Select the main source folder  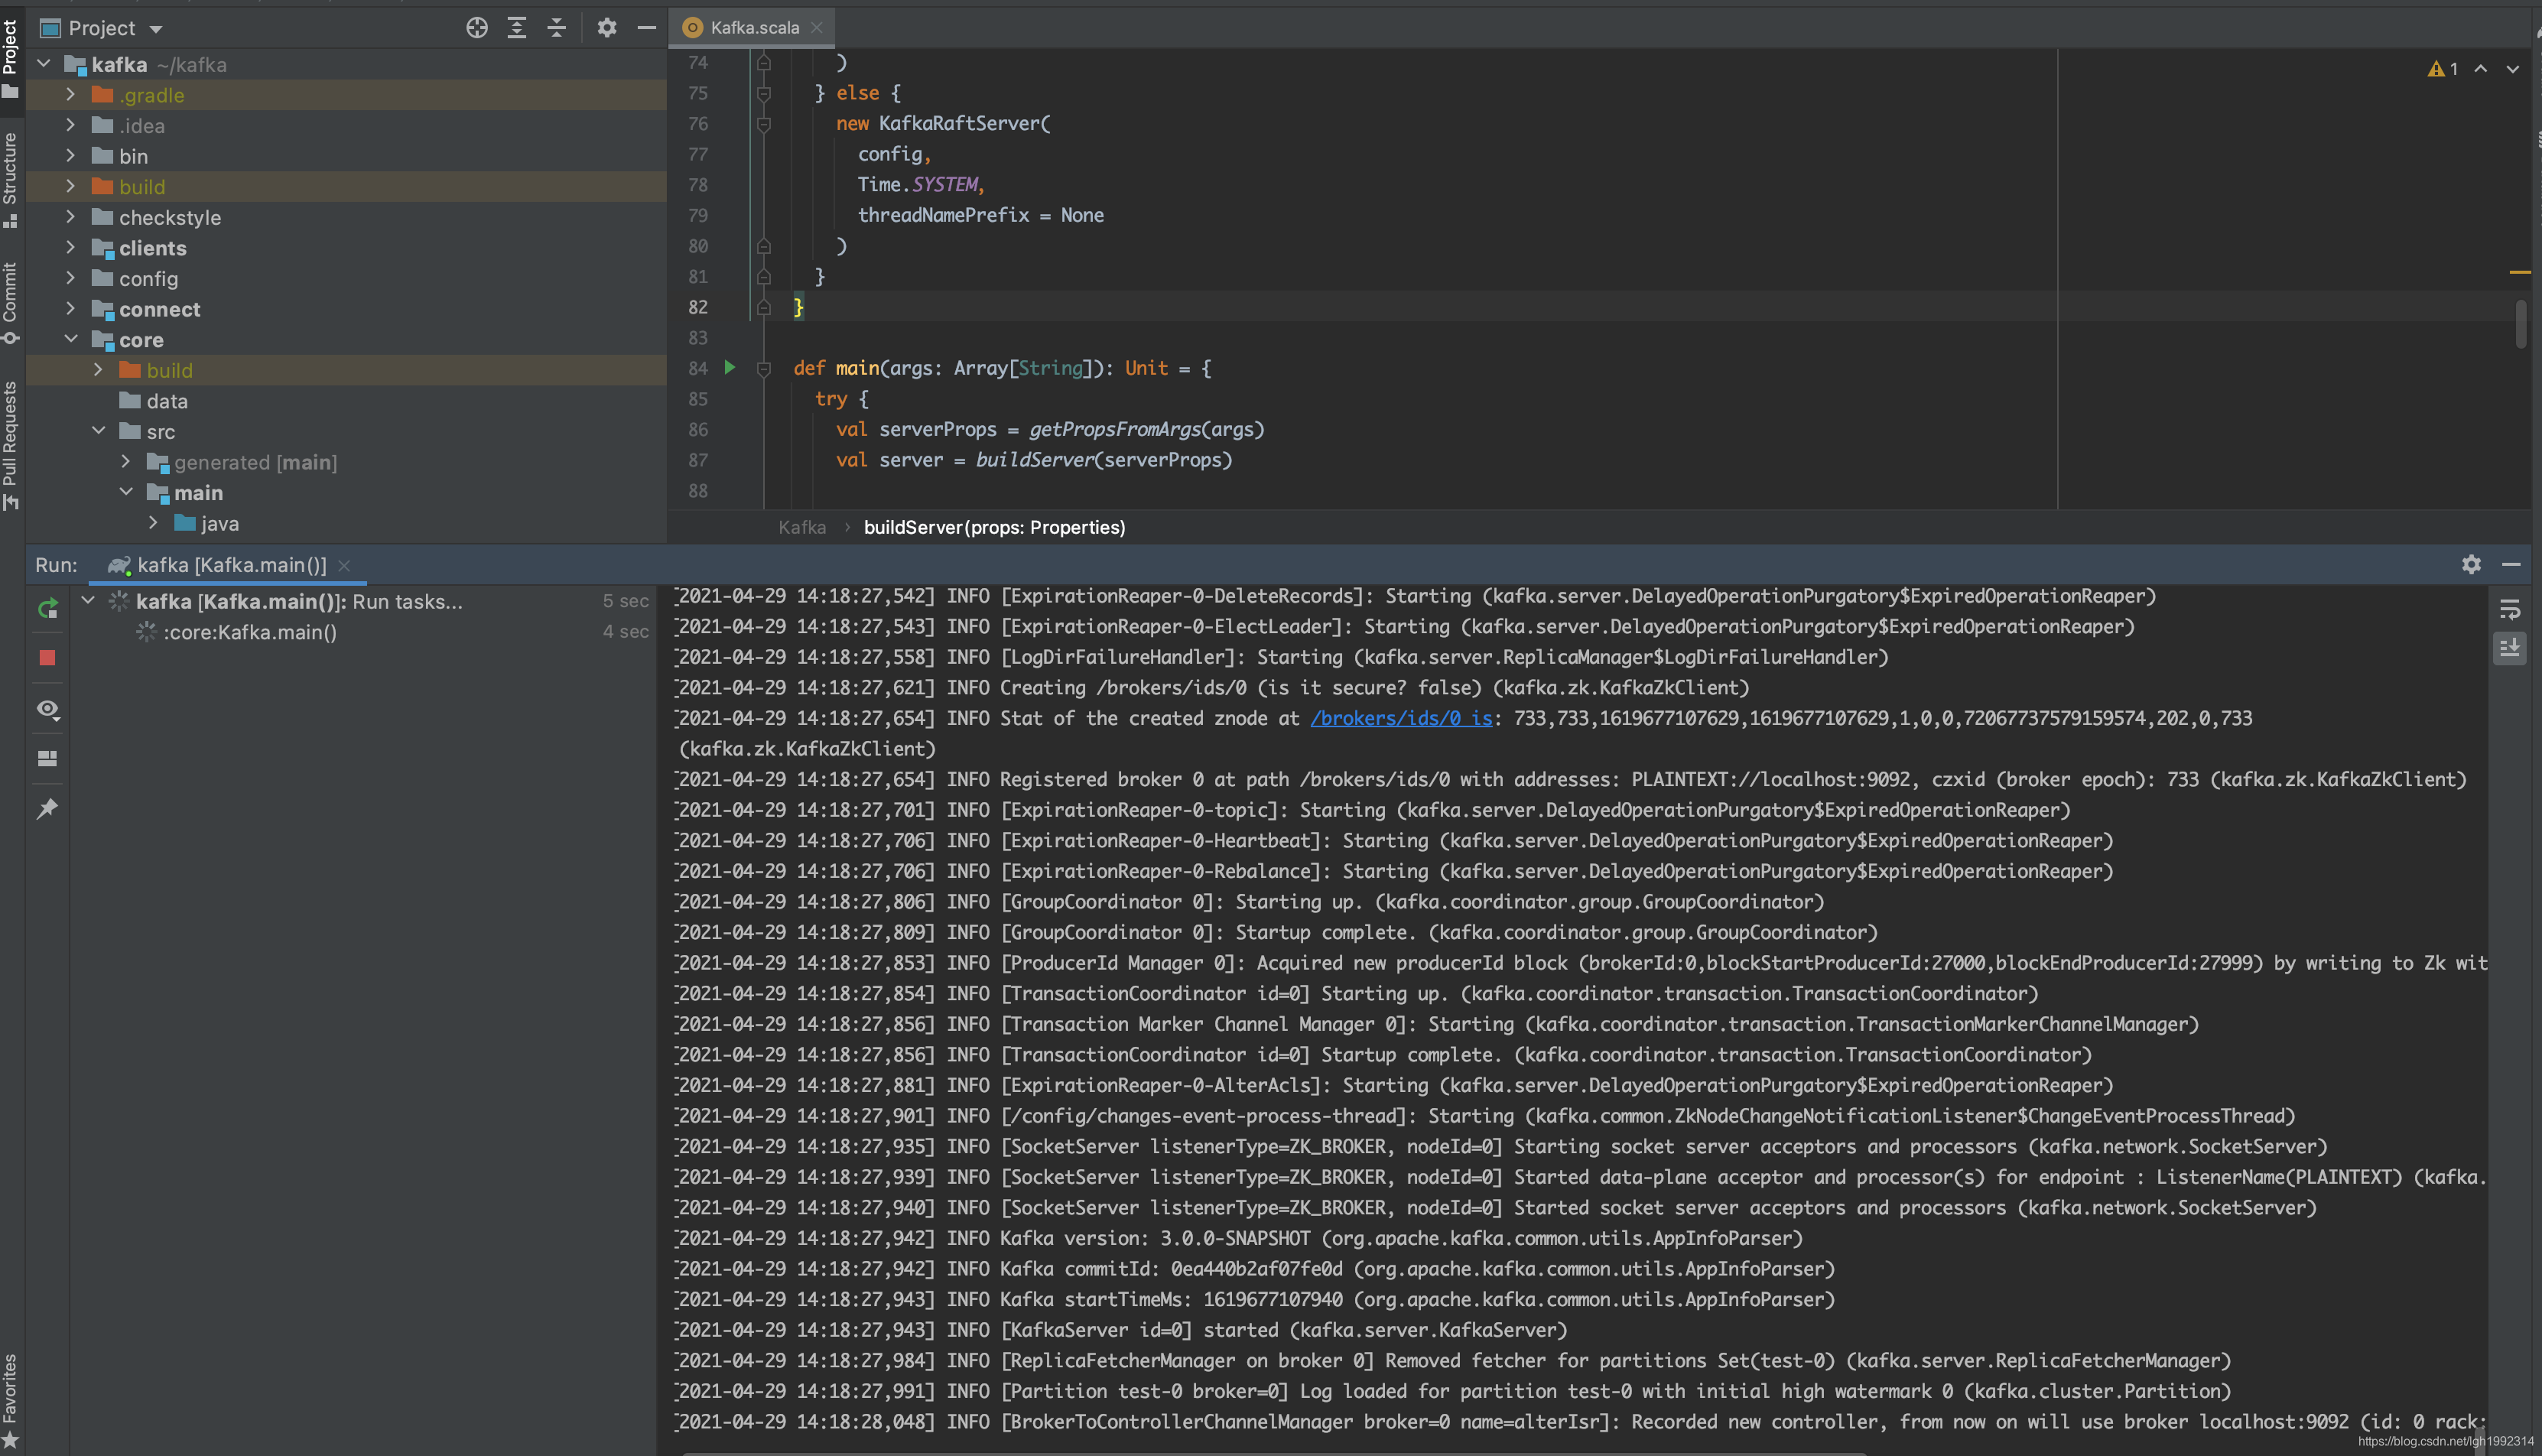tap(346, 493)
